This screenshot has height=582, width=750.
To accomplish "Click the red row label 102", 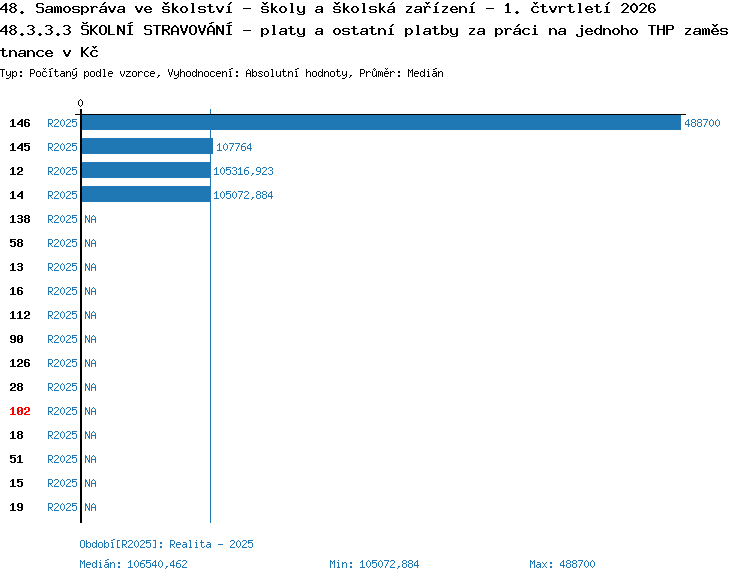I will tap(20, 411).
